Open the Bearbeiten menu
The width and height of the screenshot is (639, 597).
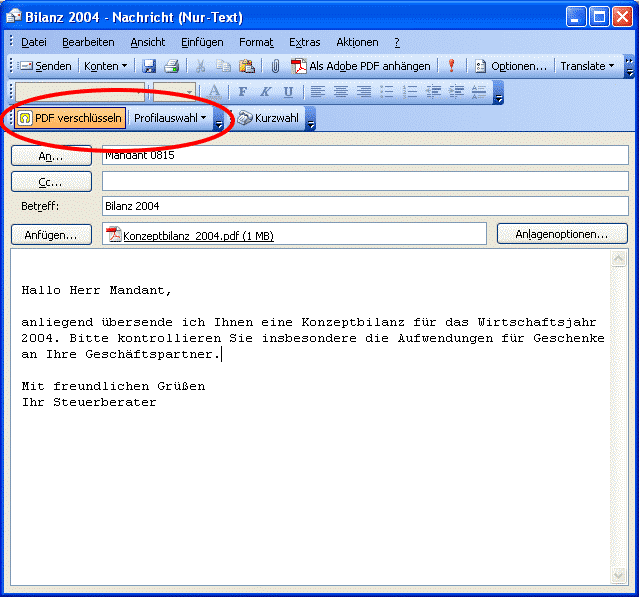tap(88, 42)
